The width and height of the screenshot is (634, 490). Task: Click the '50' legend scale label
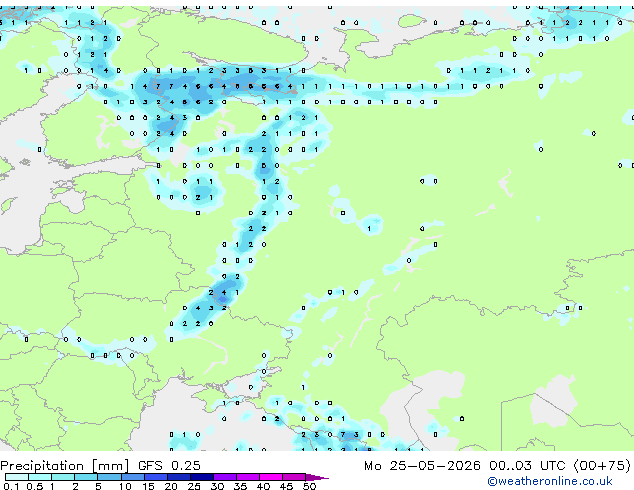point(309,486)
